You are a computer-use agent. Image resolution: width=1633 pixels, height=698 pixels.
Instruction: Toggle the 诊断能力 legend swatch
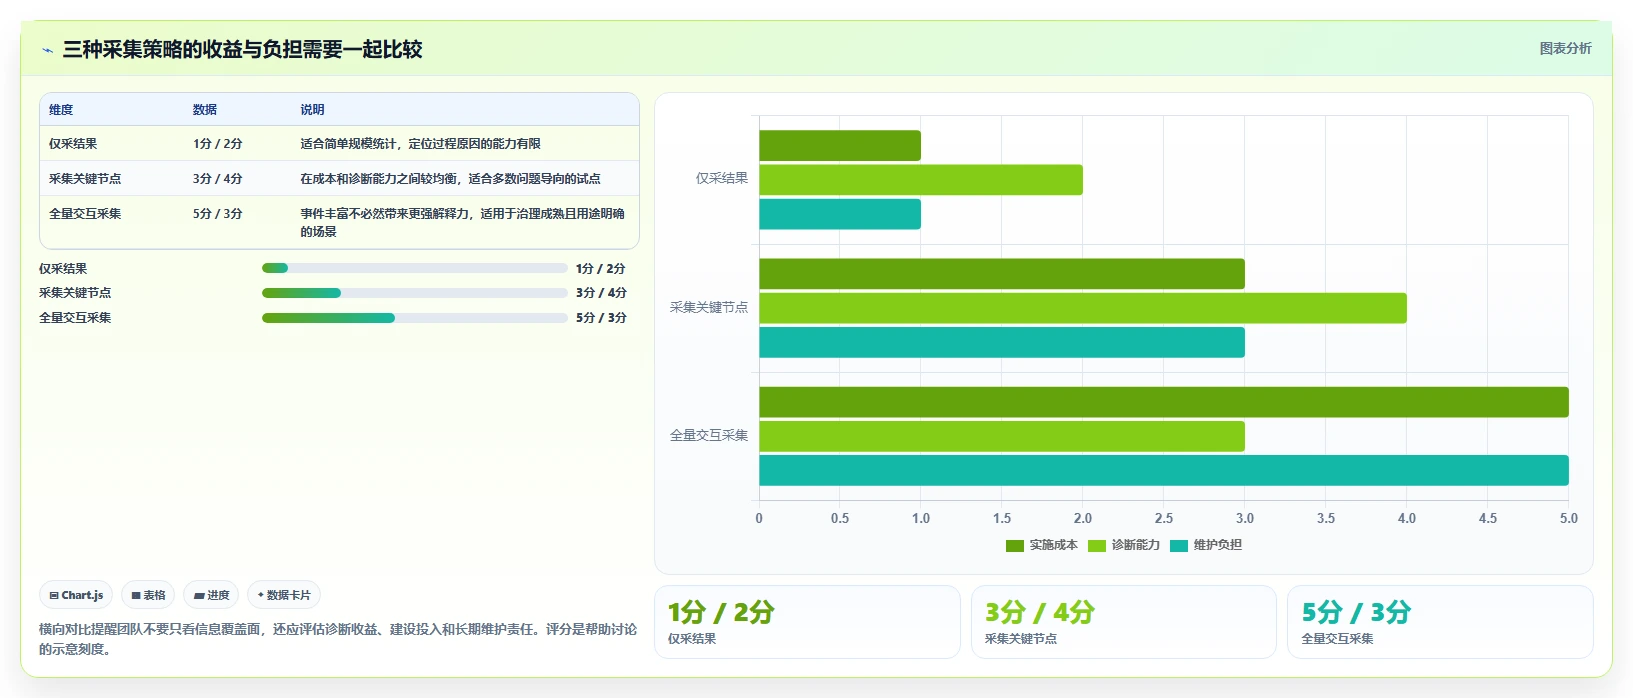point(1097,546)
